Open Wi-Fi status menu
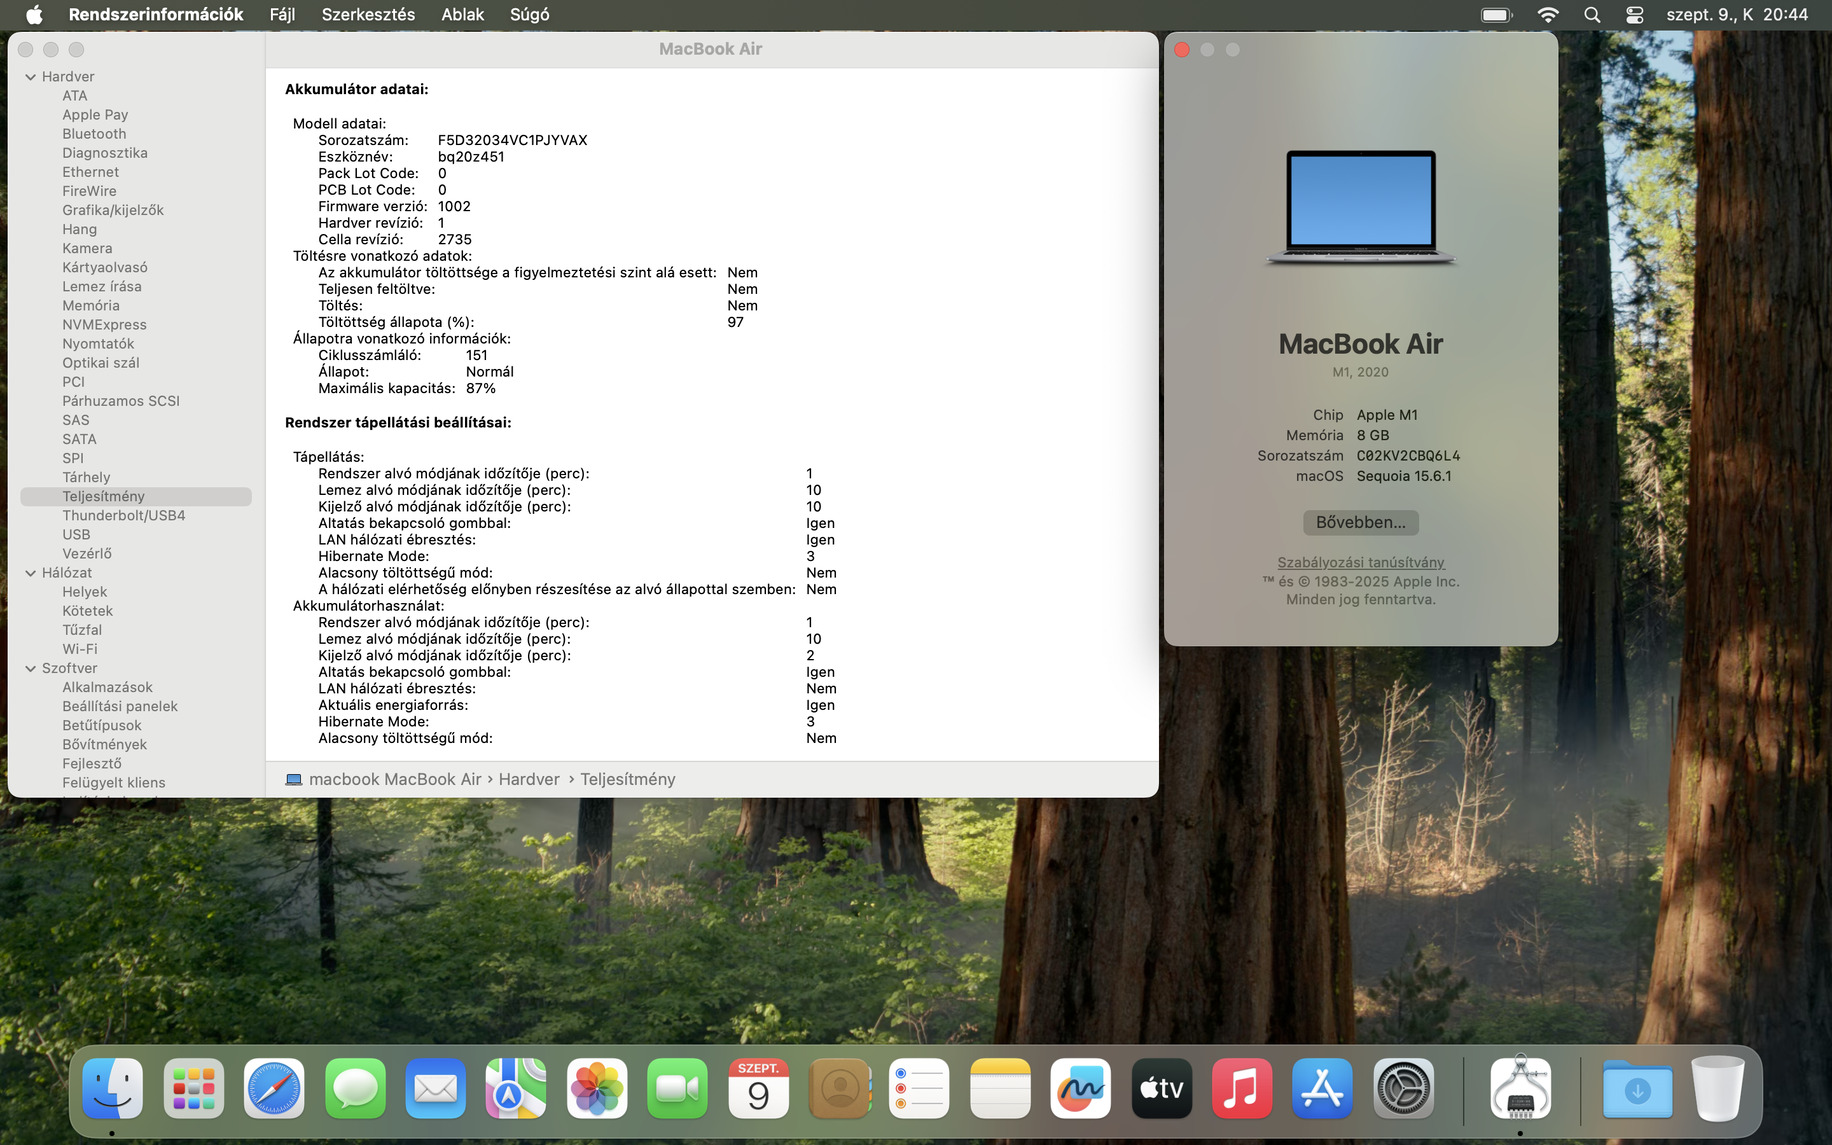Image resolution: width=1832 pixels, height=1145 pixels. [1548, 14]
